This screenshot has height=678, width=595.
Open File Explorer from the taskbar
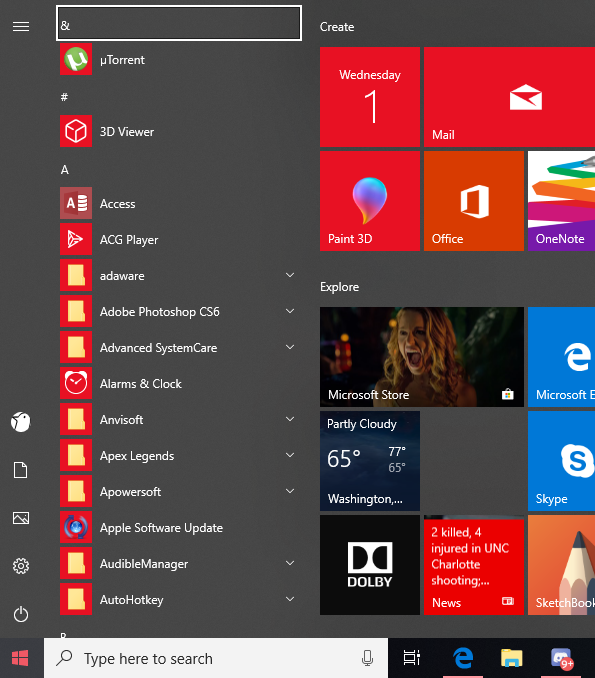click(512, 658)
